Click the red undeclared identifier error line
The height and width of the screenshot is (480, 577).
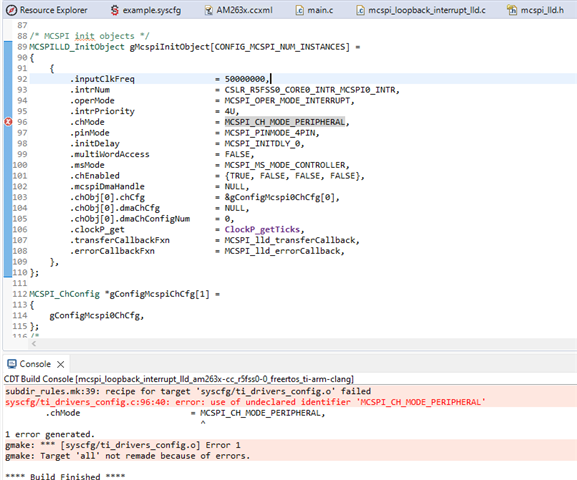tap(245, 402)
